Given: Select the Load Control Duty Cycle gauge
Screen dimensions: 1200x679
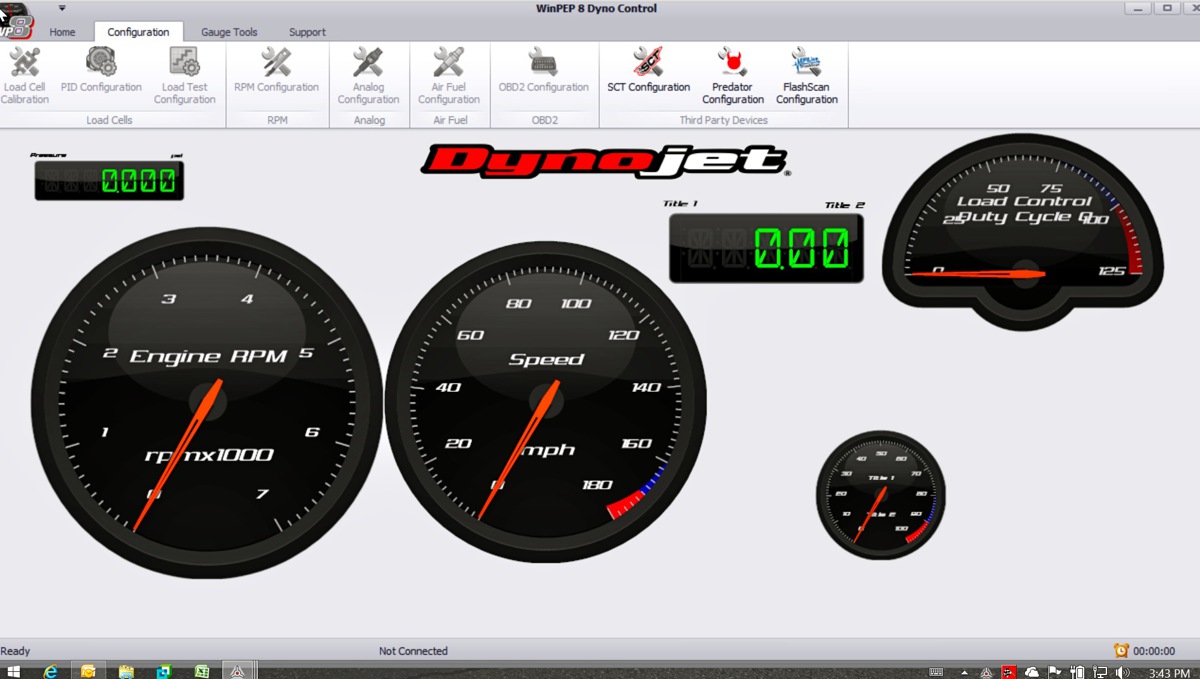Looking at the screenshot, I should tap(1023, 232).
